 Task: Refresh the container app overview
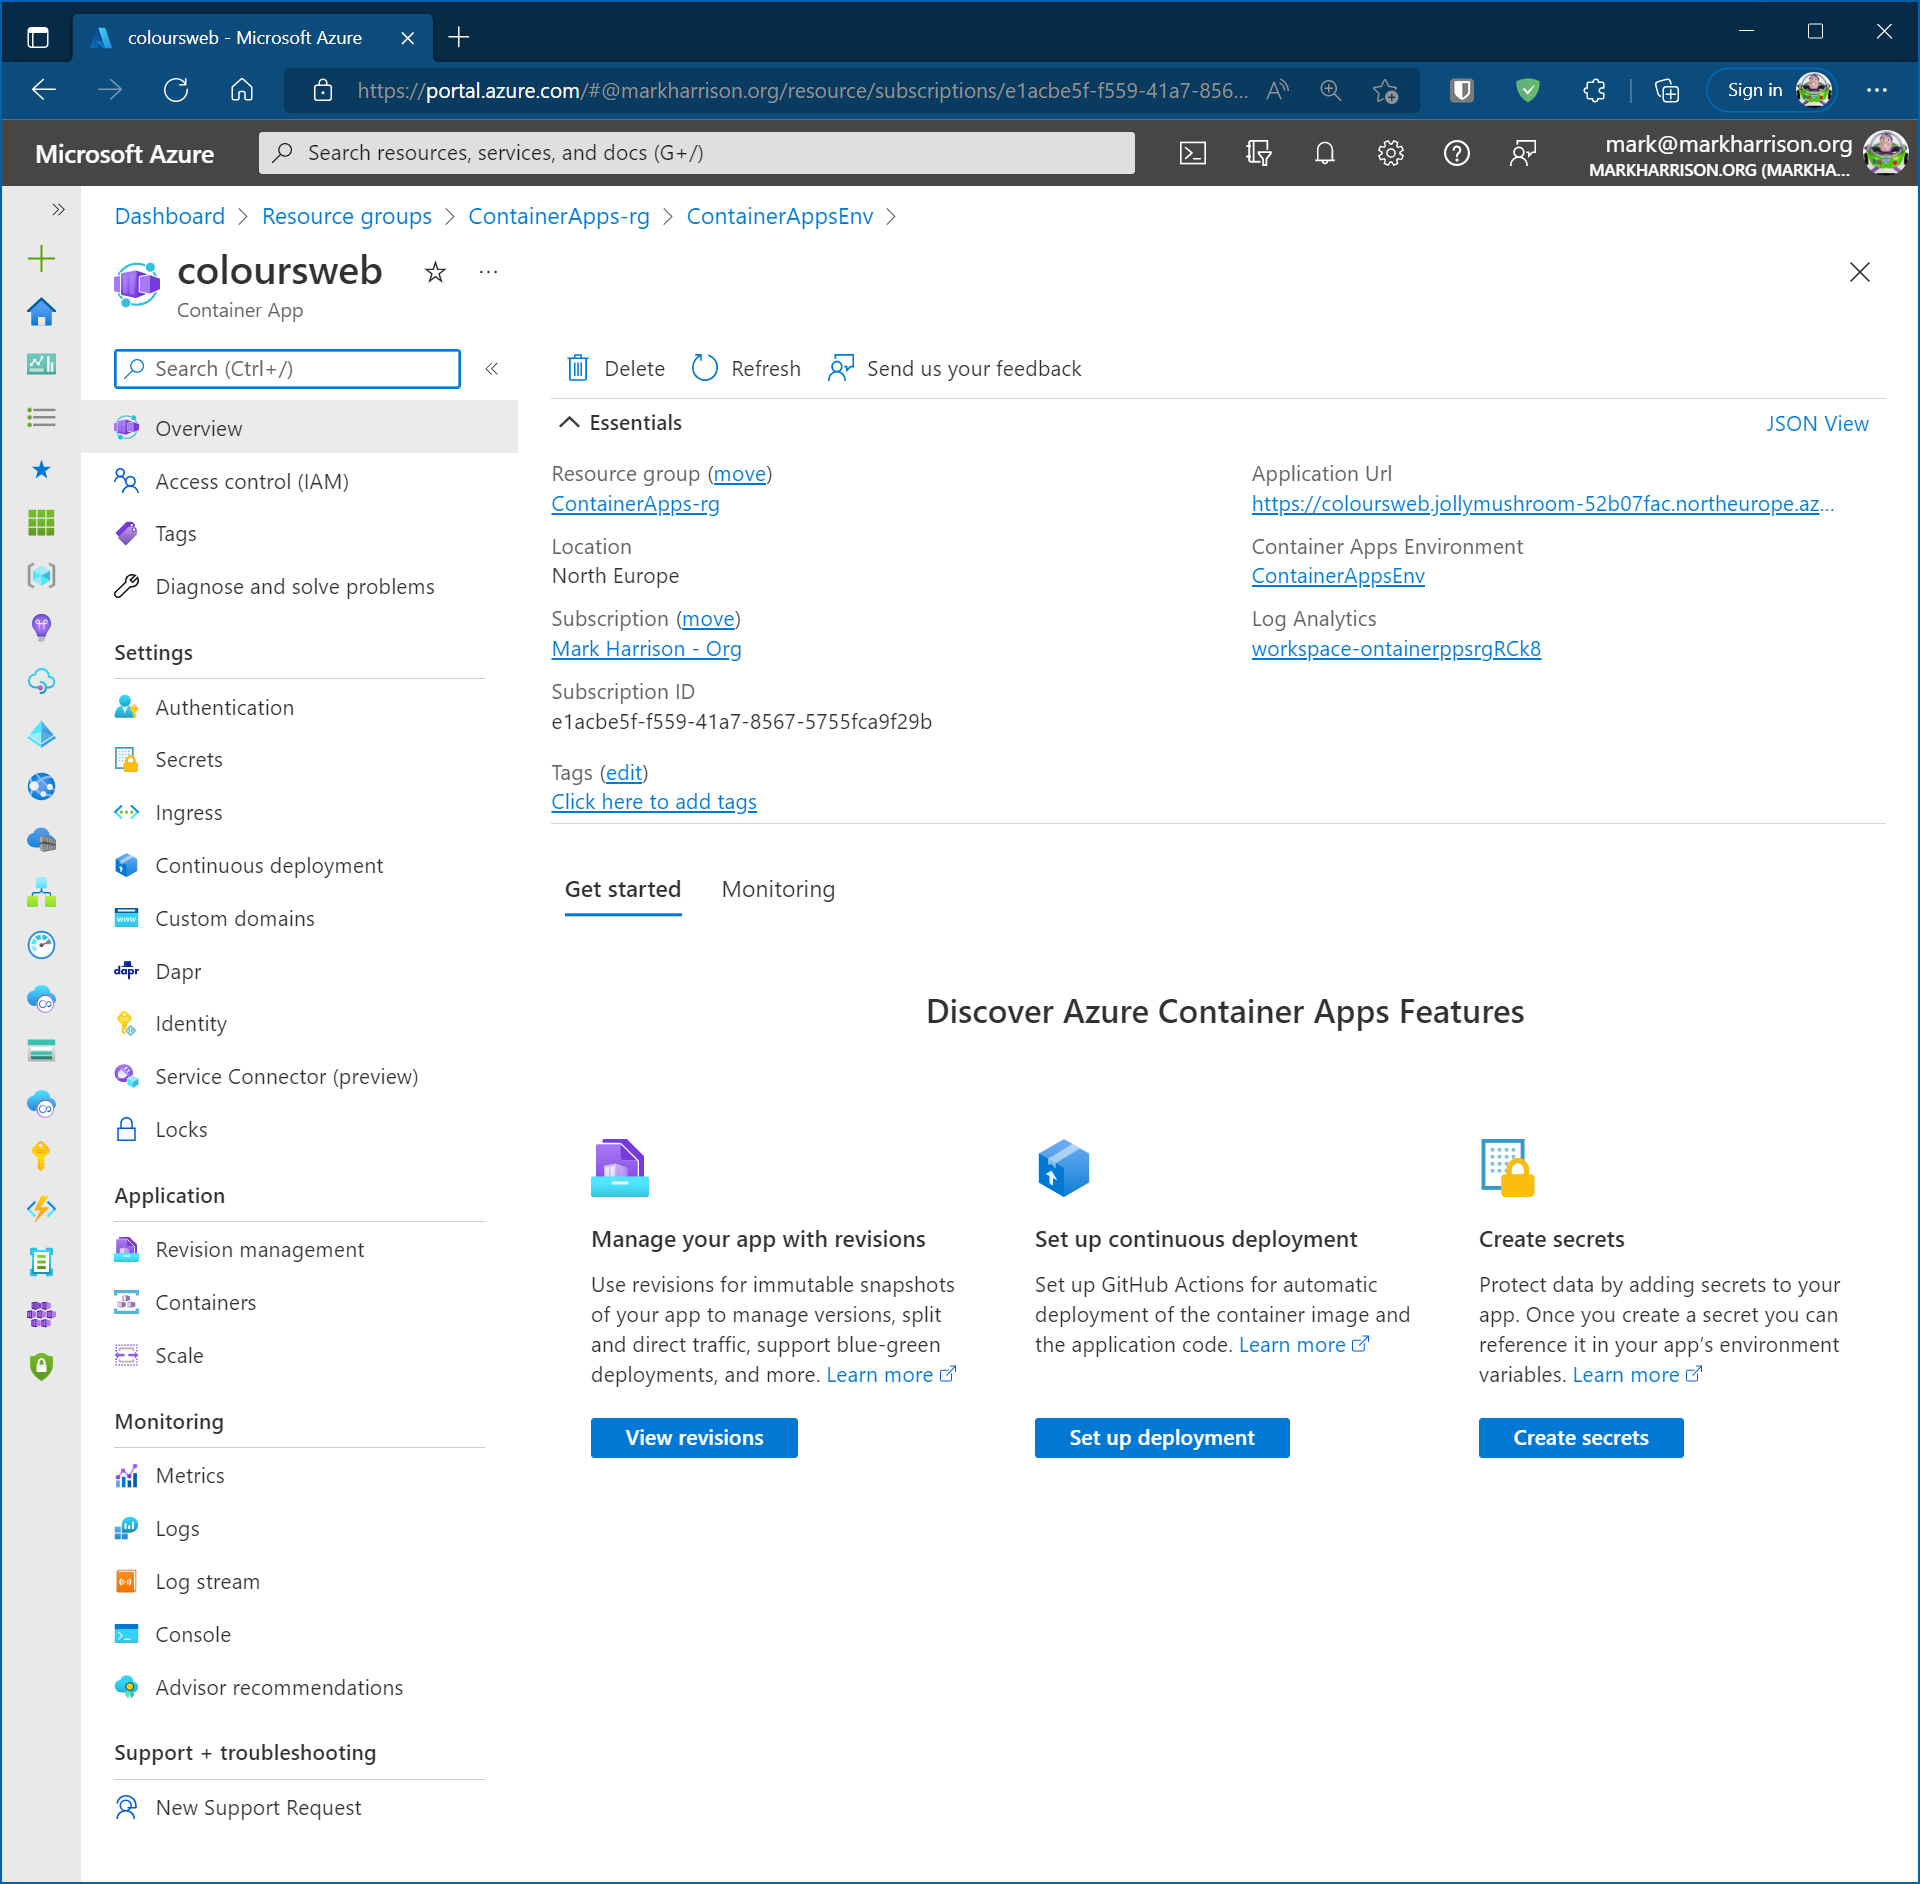(746, 368)
